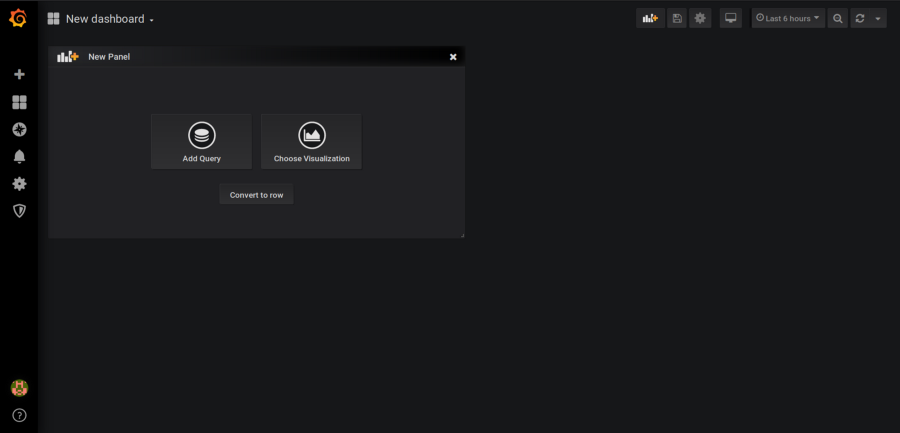Expand the refresh interval dropdown arrow

(878, 18)
